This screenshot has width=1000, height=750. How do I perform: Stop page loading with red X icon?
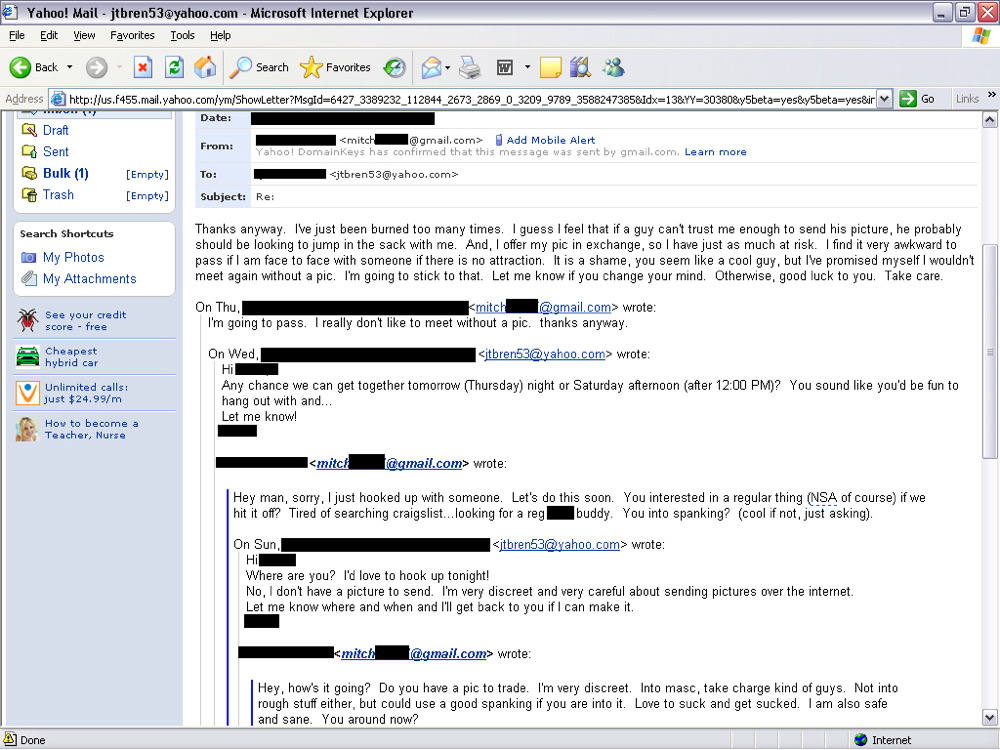point(143,67)
